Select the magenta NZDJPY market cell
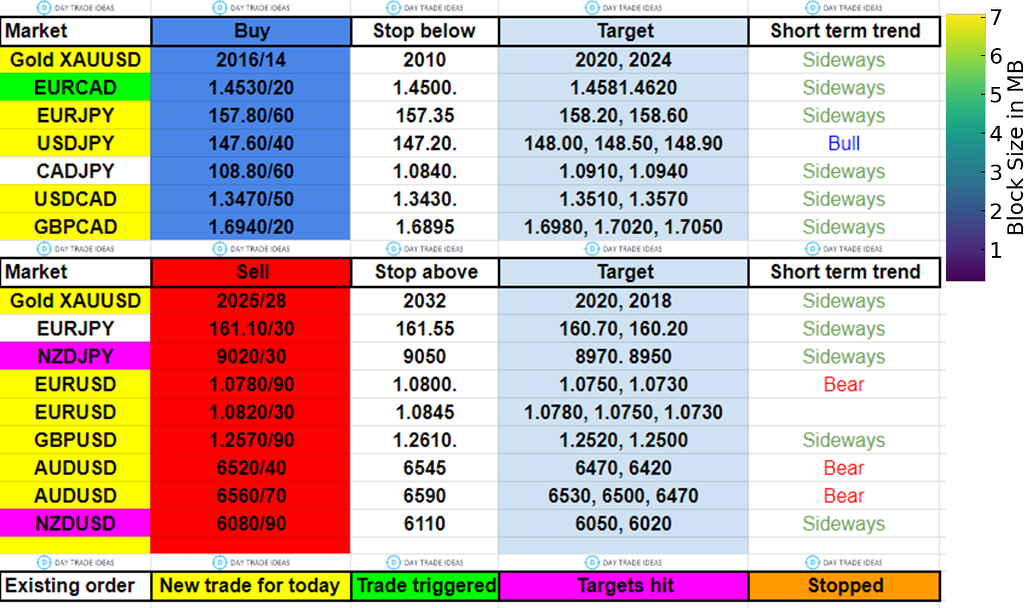Image resolution: width=1035 pixels, height=608 pixels. click(x=75, y=357)
